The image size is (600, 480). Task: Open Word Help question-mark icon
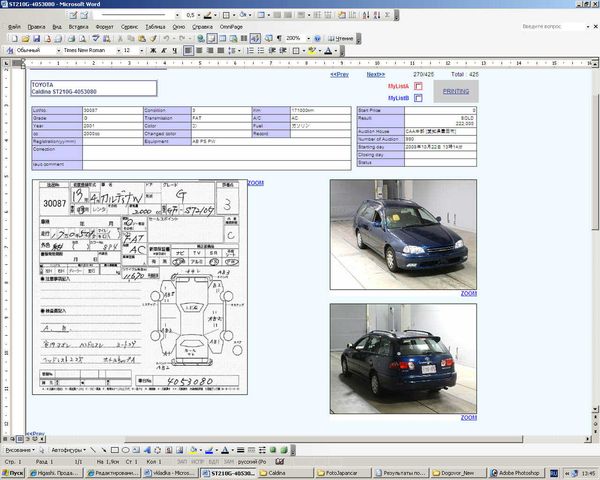tap(317, 39)
